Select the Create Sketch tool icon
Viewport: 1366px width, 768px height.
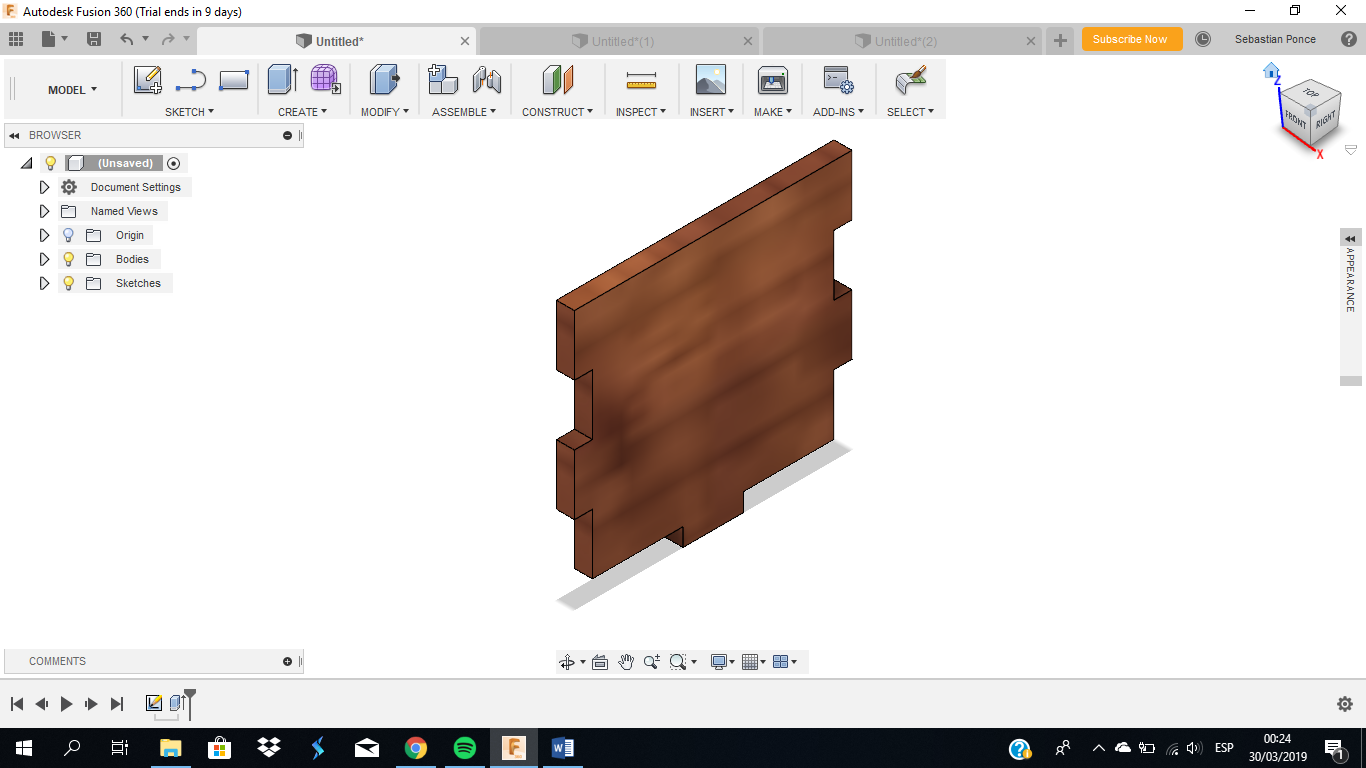pyautogui.click(x=148, y=80)
